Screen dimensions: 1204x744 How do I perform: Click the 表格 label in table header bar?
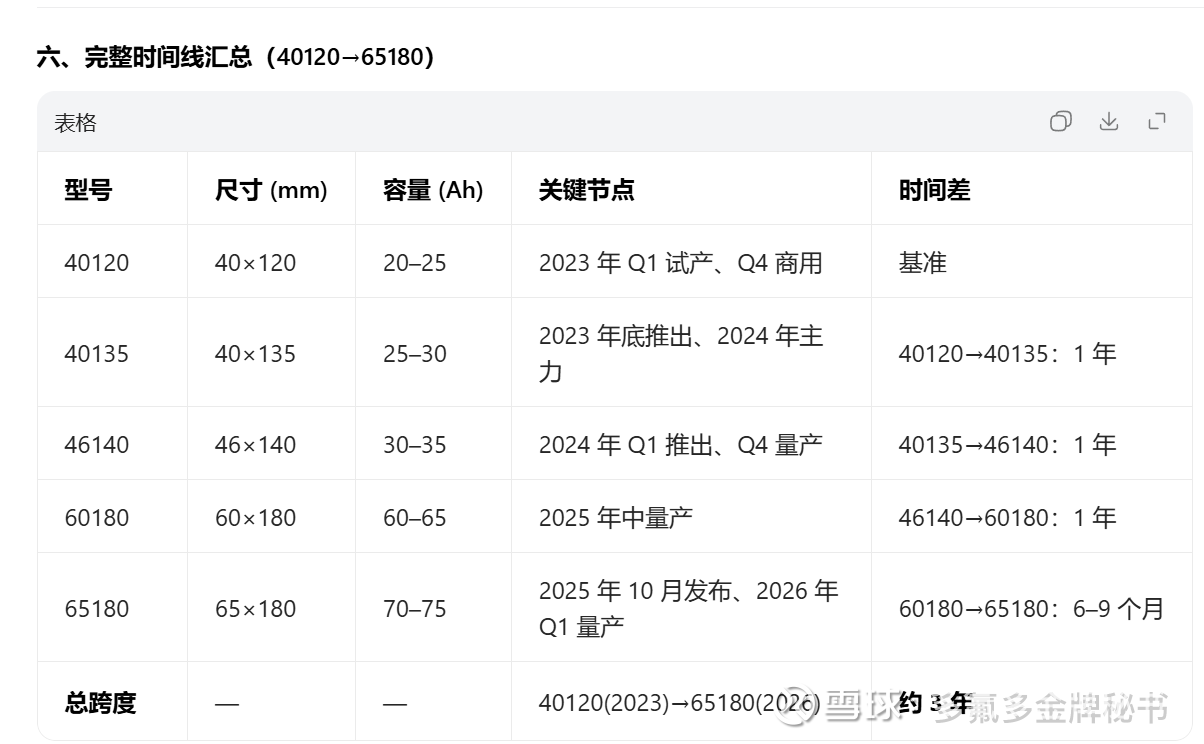pyautogui.click(x=75, y=123)
